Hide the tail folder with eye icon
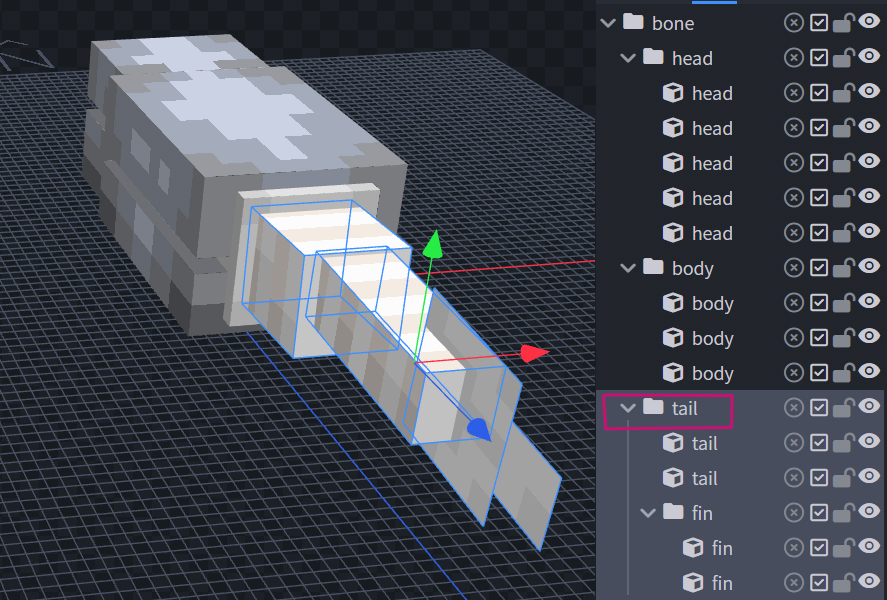Viewport: 887px width, 600px height. point(869,407)
